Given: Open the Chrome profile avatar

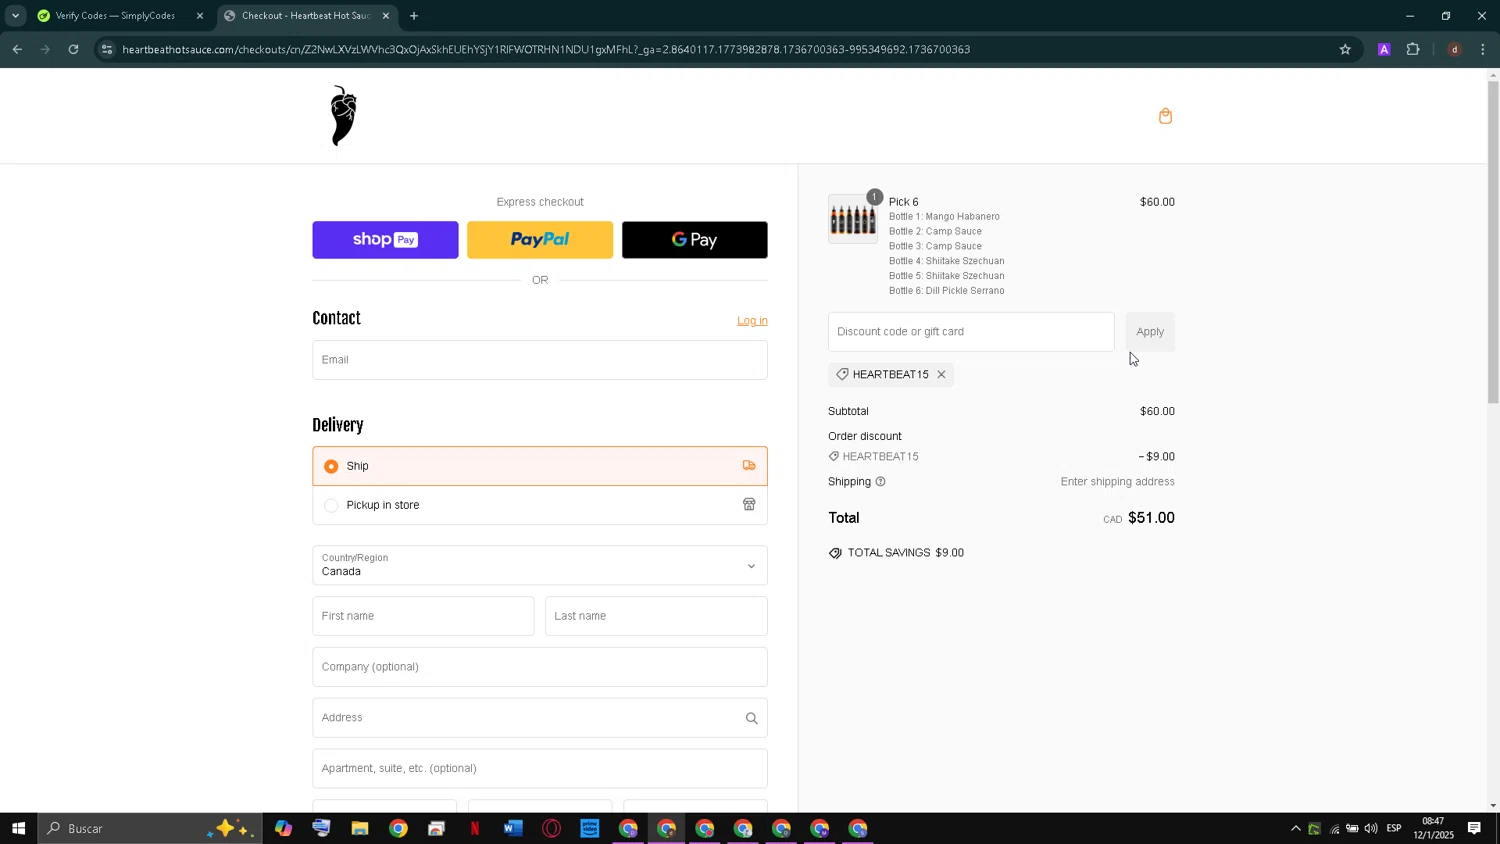Looking at the screenshot, I should [x=1454, y=49].
